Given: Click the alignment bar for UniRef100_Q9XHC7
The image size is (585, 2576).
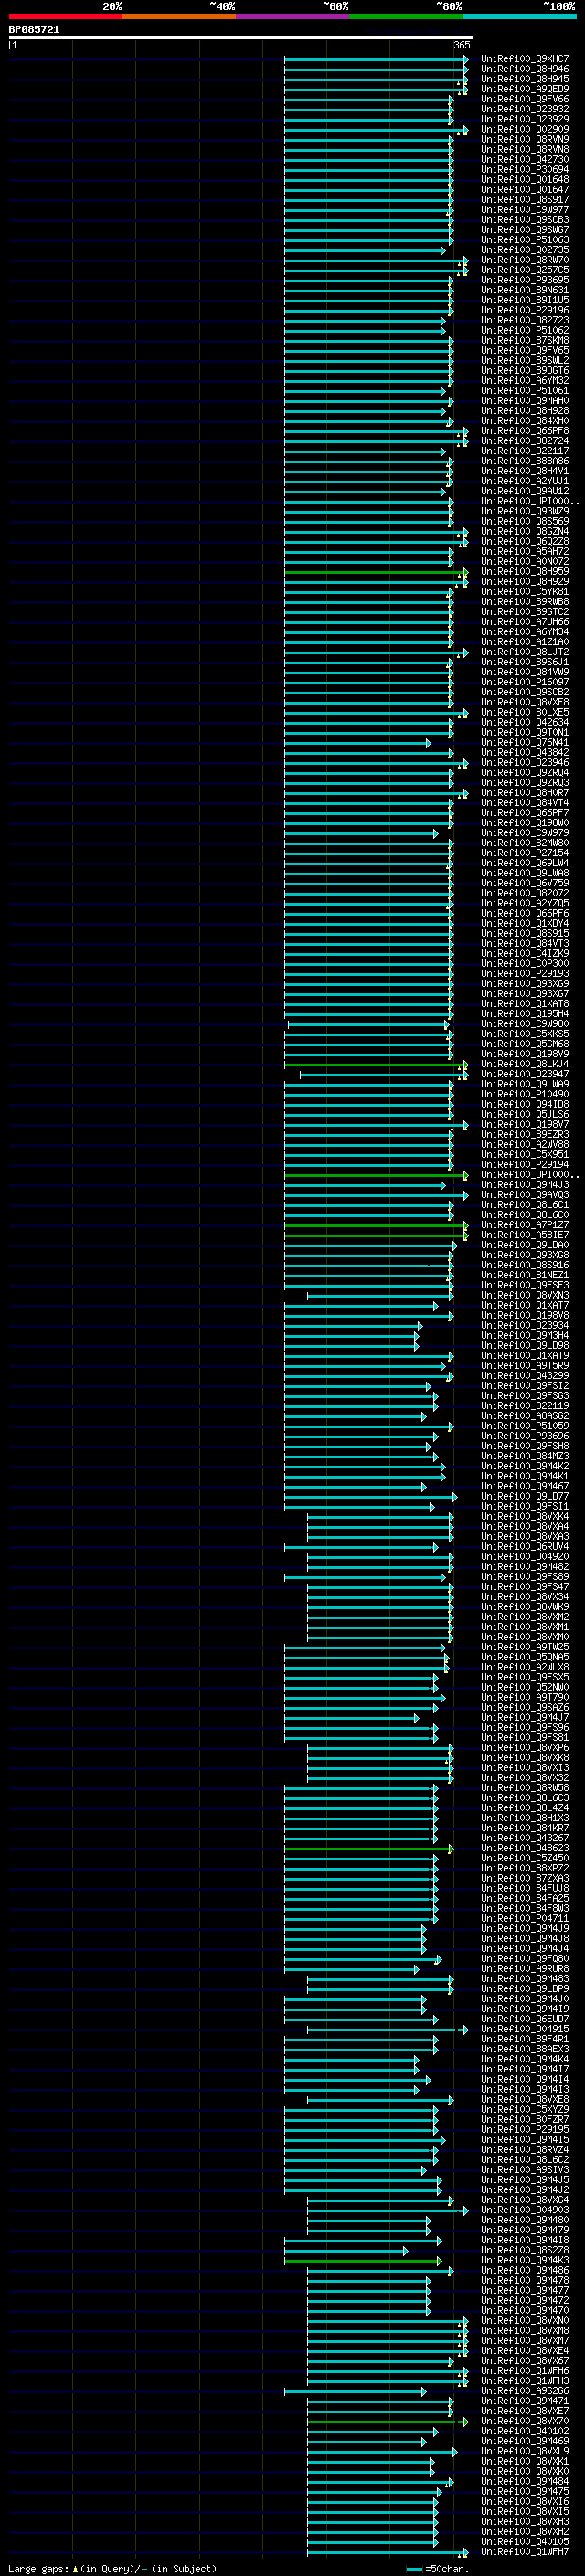Looking at the screenshot, I should tap(376, 59).
